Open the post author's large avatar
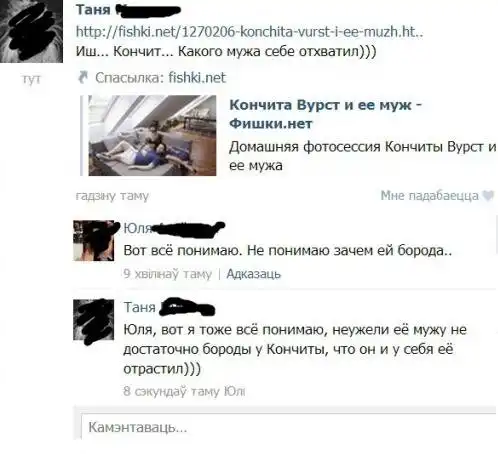 coord(31,31)
